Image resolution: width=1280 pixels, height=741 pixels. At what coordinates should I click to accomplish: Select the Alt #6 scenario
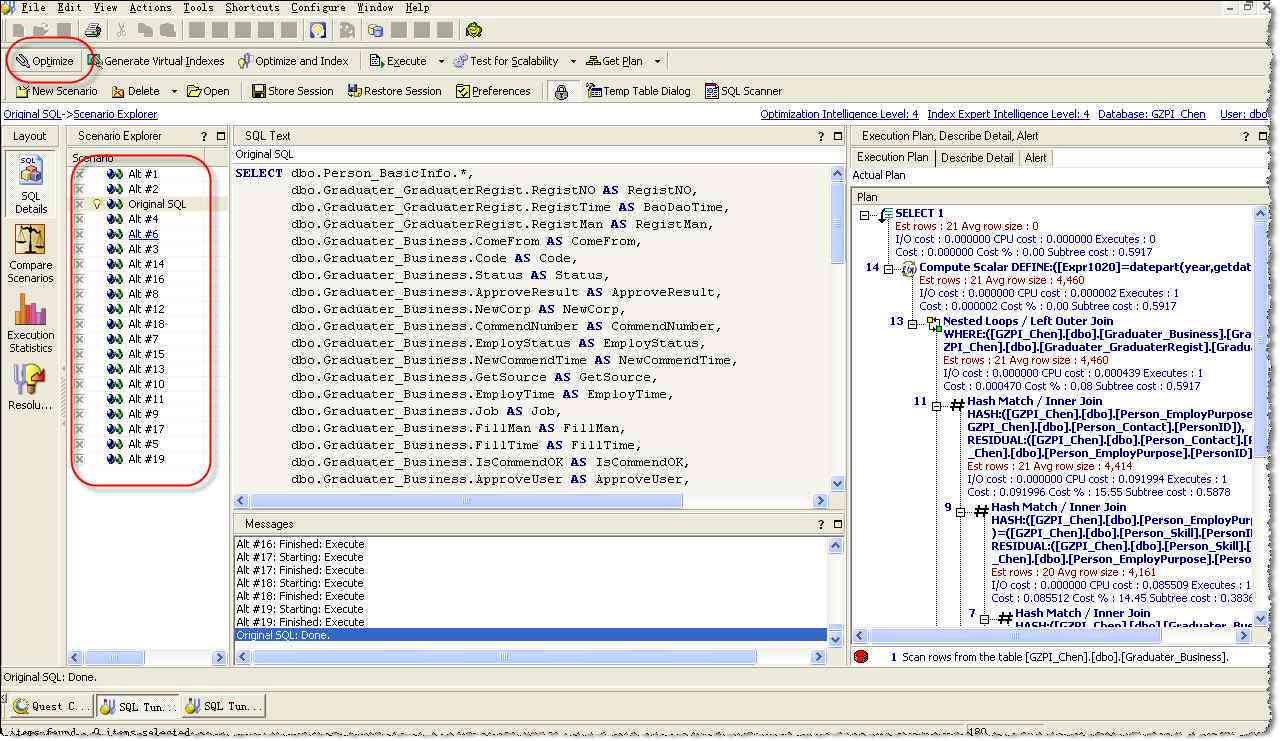pyautogui.click(x=143, y=234)
